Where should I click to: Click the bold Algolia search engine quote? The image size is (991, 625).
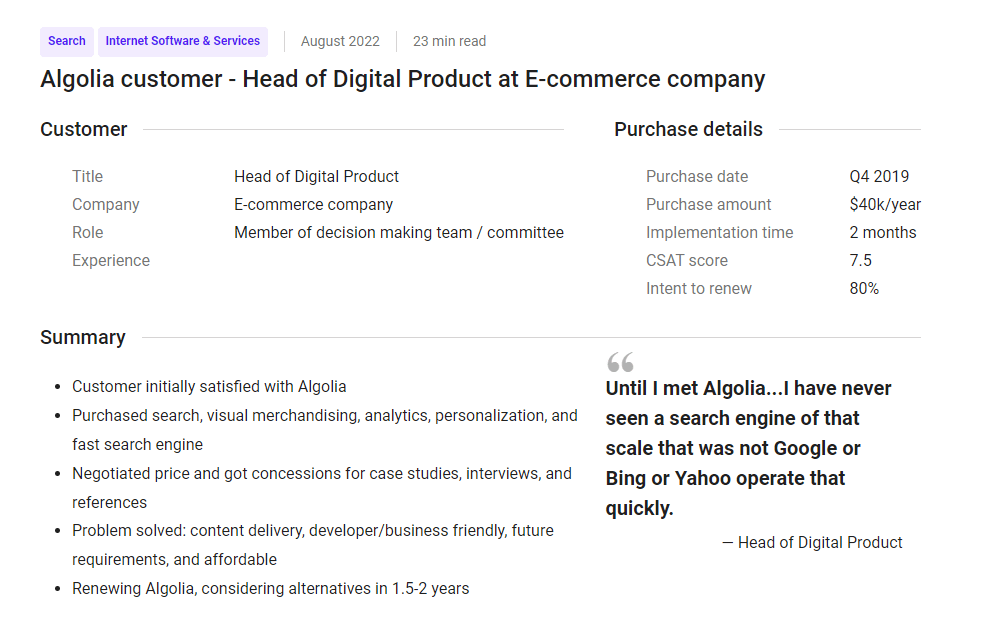[x=748, y=448]
